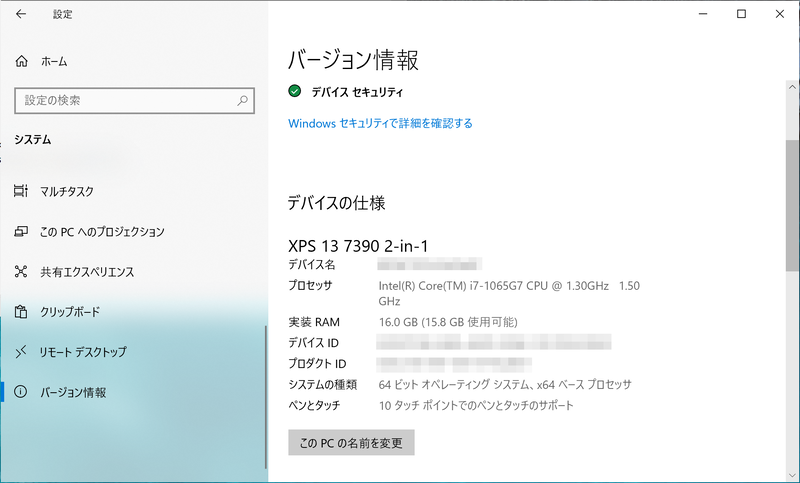Select the search magnifier icon
Screen dimensions: 800x483
click(x=242, y=100)
